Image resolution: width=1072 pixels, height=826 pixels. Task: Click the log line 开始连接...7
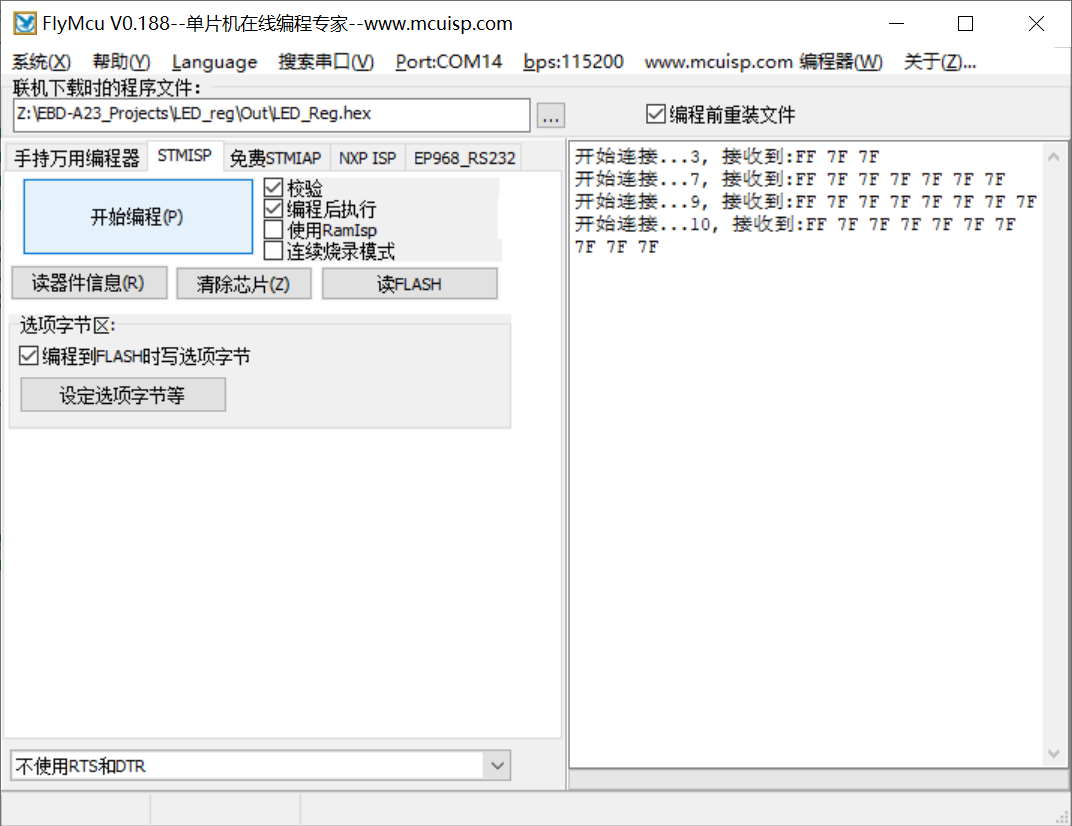pos(790,179)
